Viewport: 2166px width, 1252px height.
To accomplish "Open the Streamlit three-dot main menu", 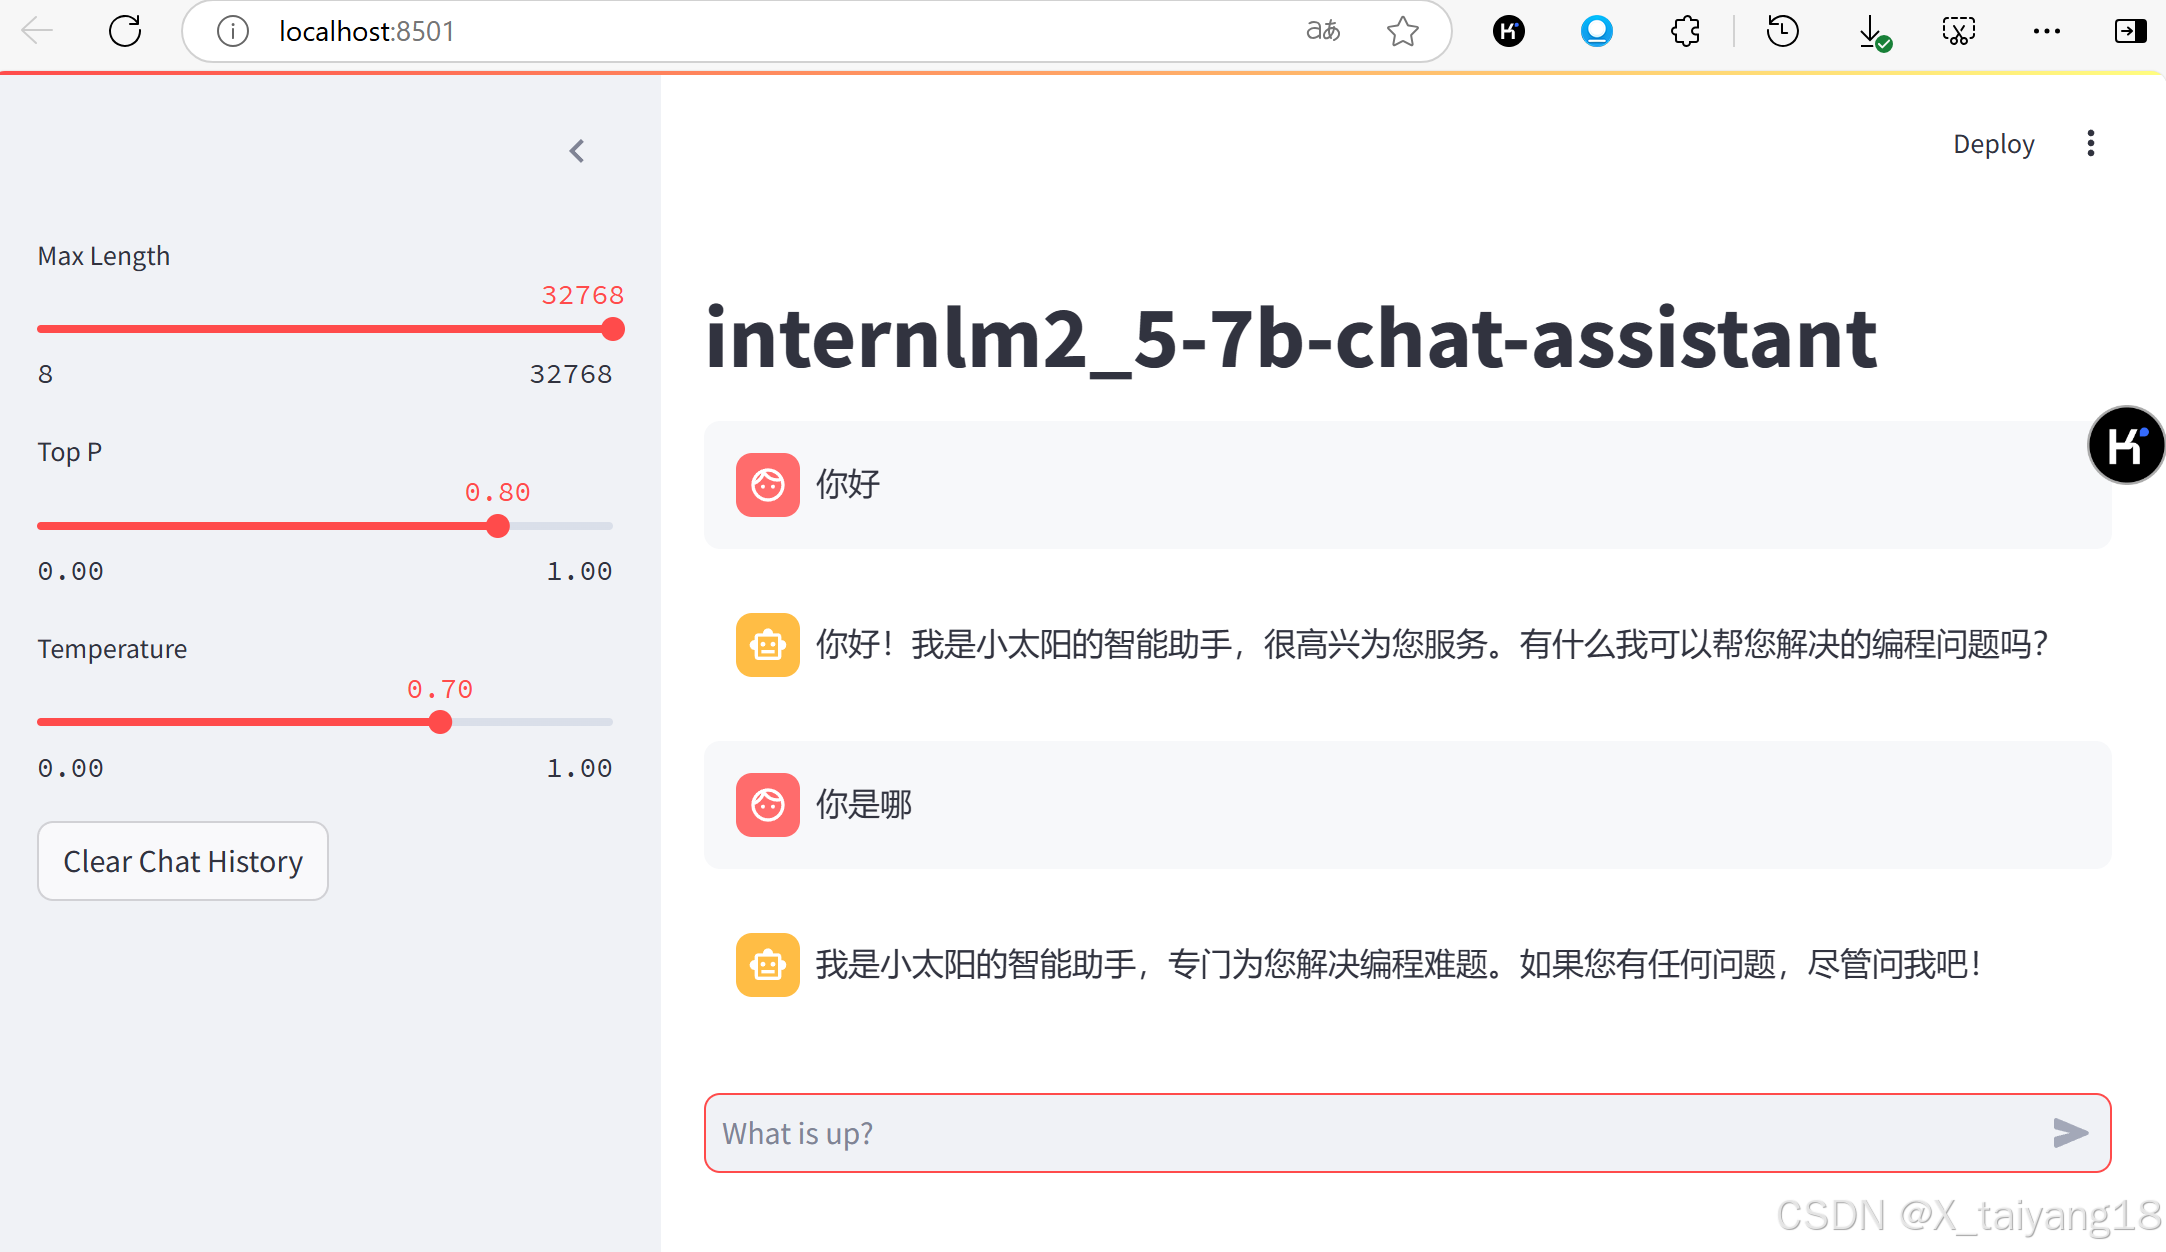I will point(2090,144).
